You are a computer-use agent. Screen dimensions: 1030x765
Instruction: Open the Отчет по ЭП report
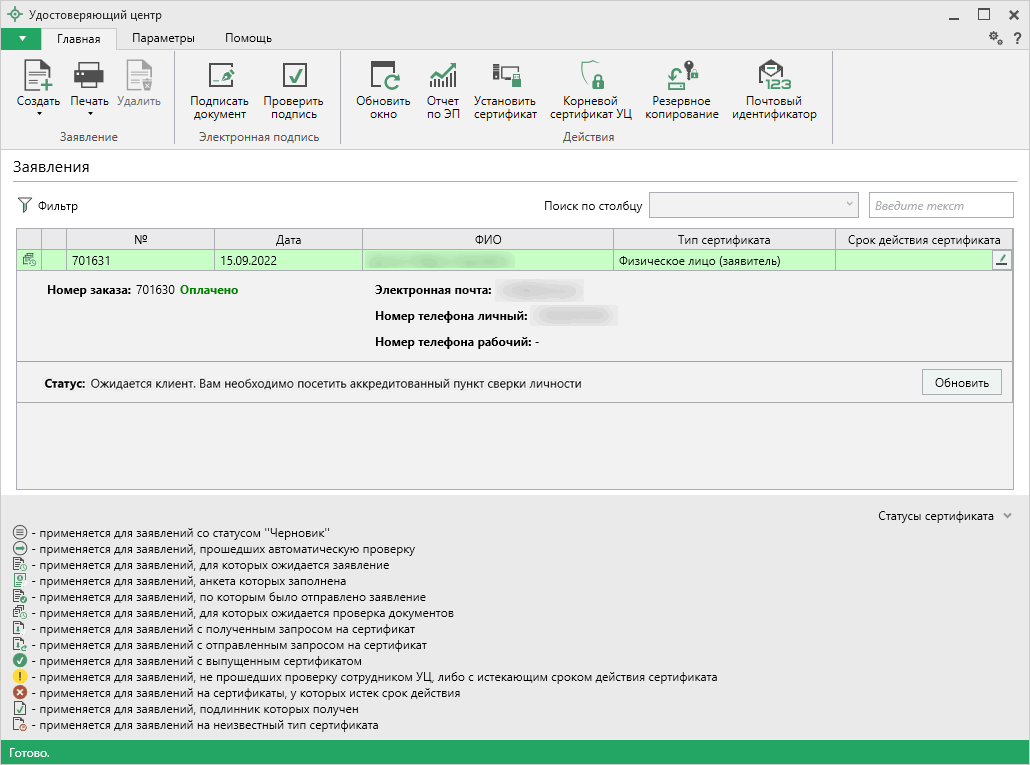[x=442, y=77]
